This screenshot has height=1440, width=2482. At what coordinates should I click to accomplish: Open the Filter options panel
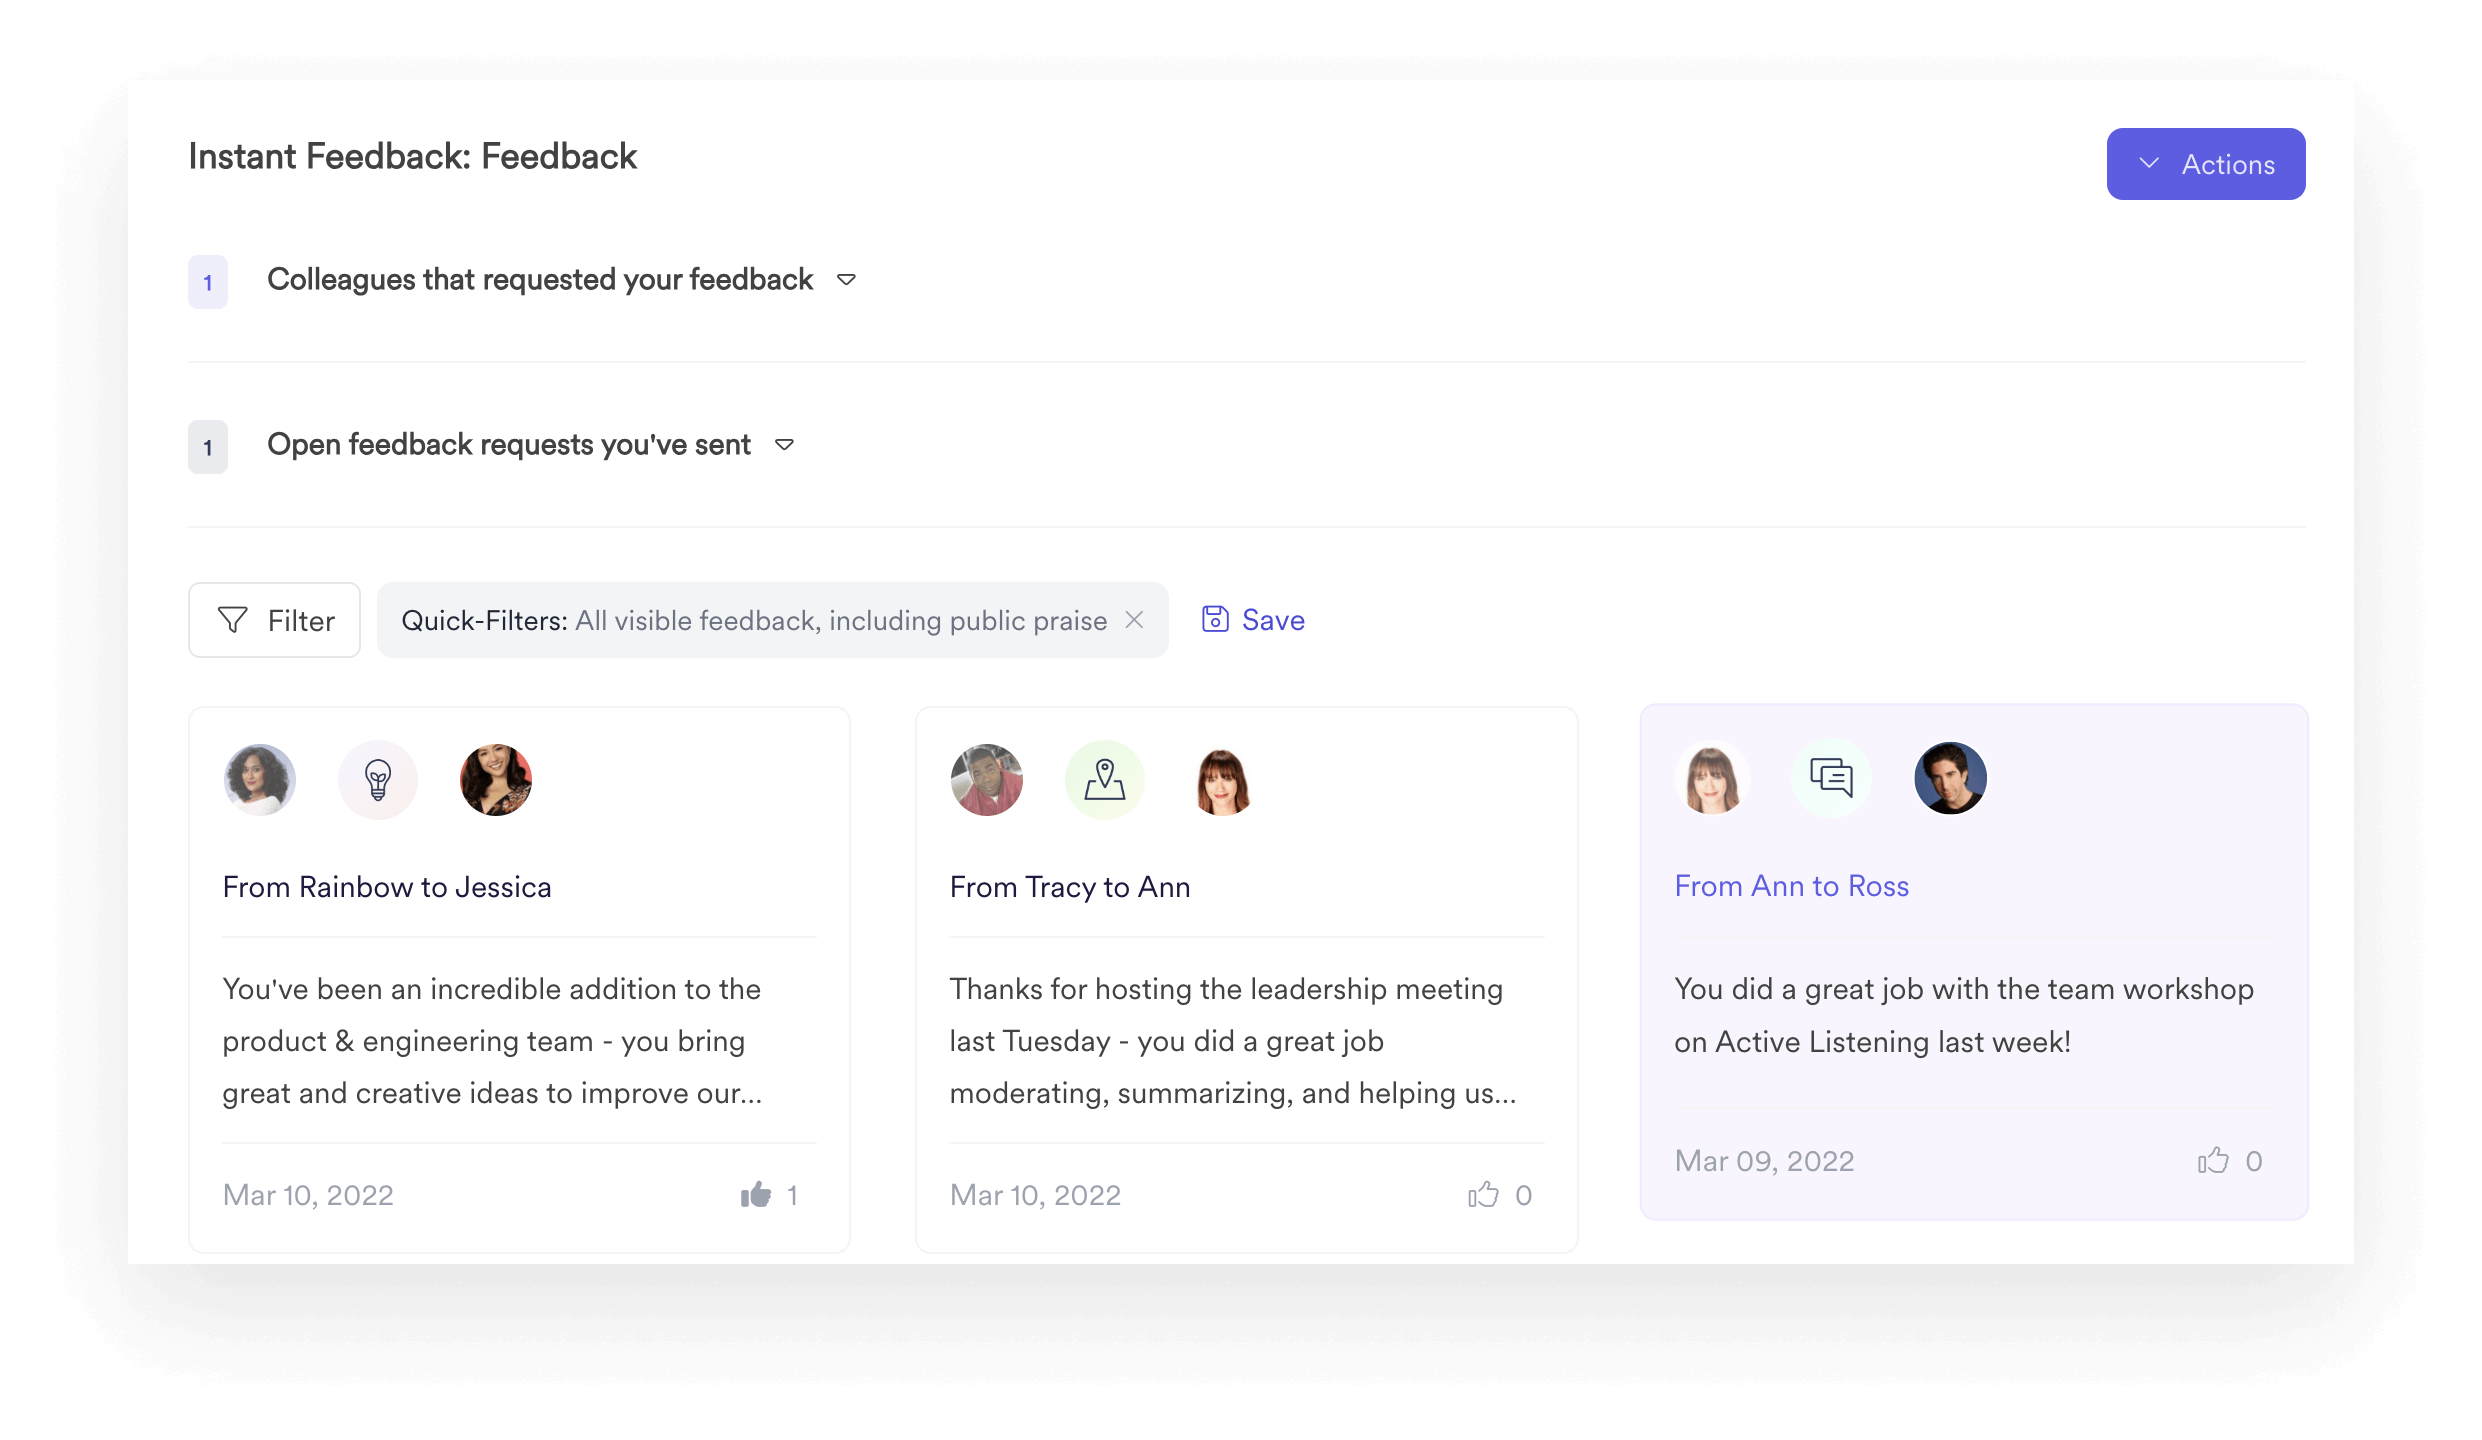tap(273, 621)
